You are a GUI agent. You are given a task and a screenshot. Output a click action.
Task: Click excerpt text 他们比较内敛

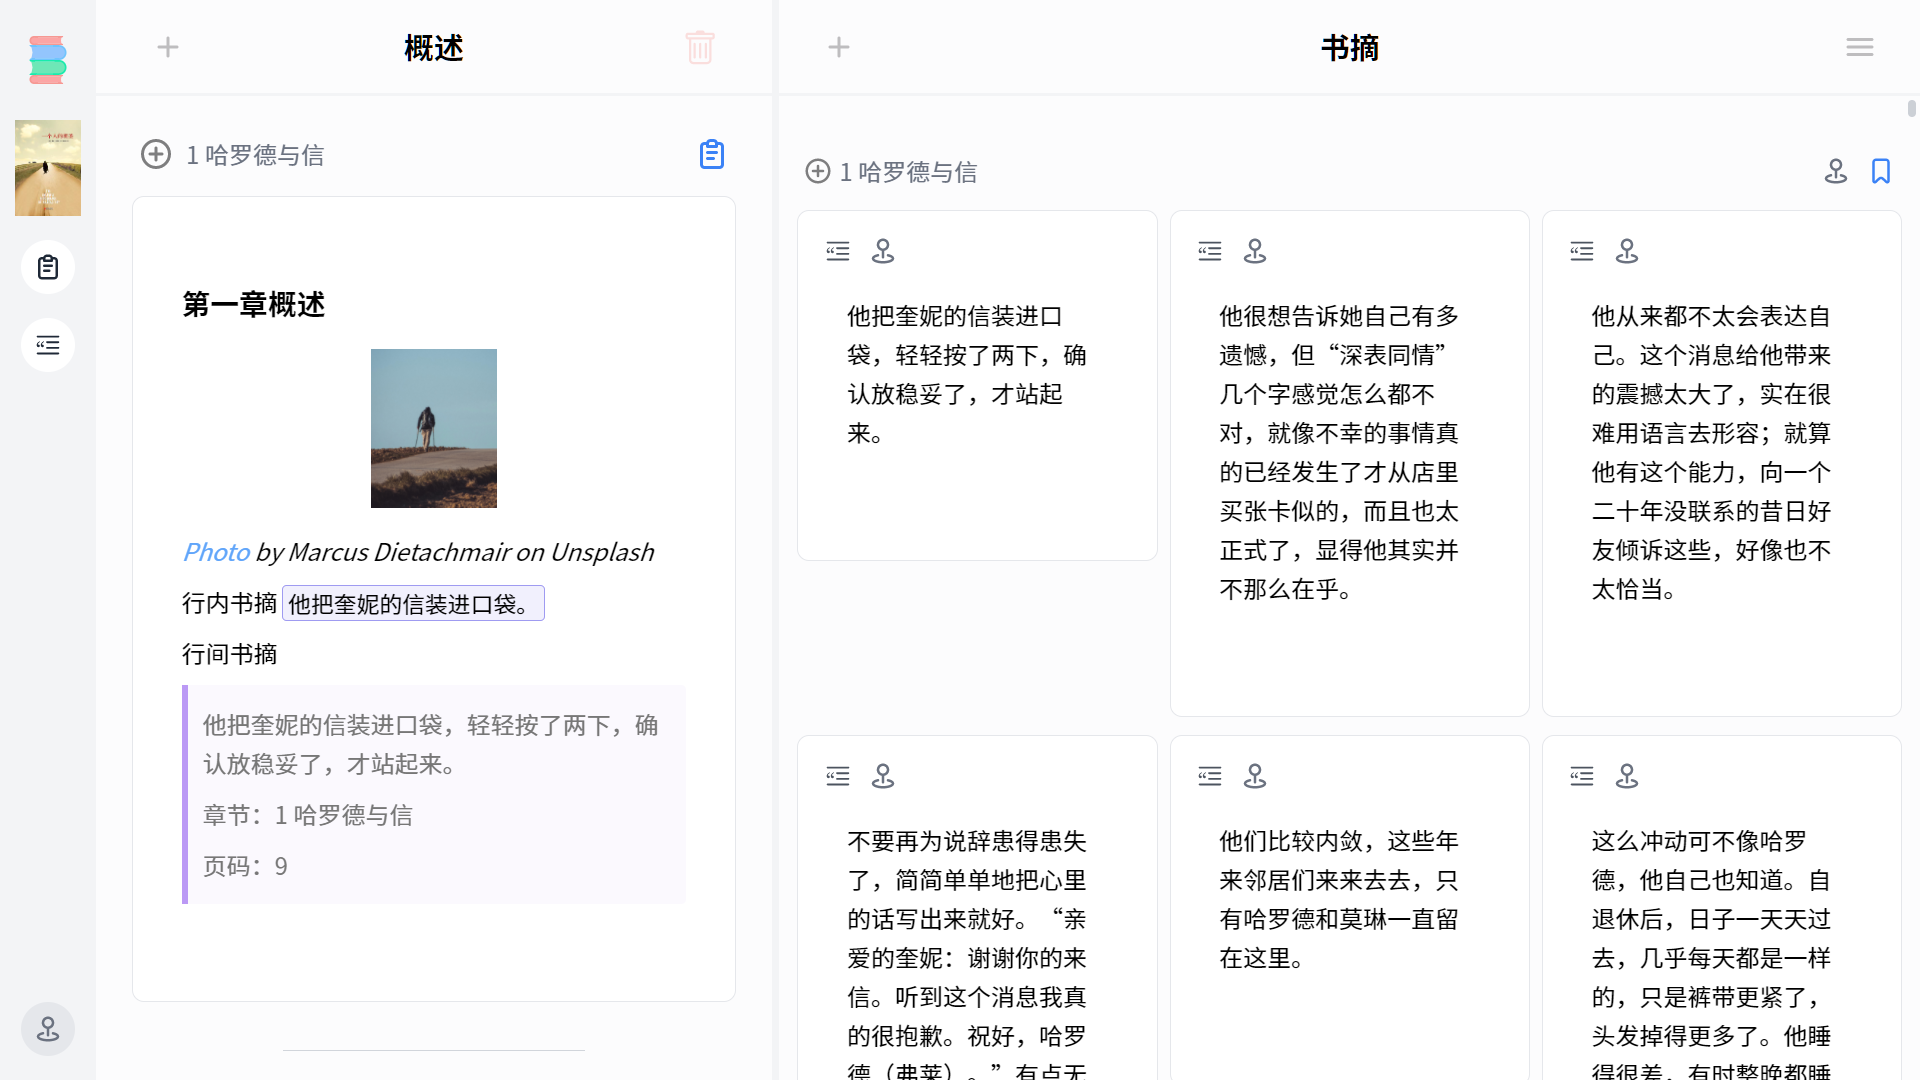pos(1339,899)
